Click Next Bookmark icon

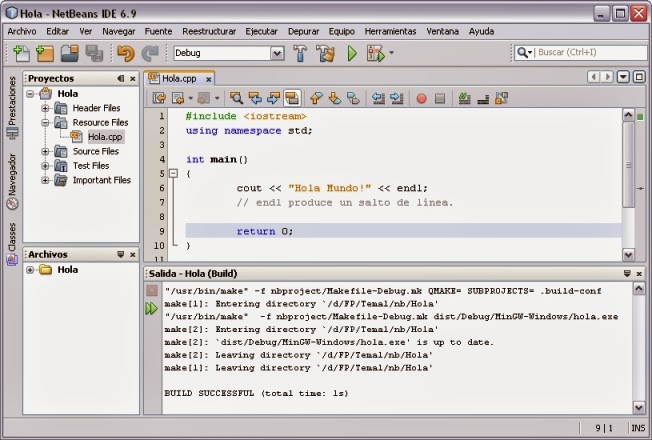pyautogui.click(x=334, y=98)
